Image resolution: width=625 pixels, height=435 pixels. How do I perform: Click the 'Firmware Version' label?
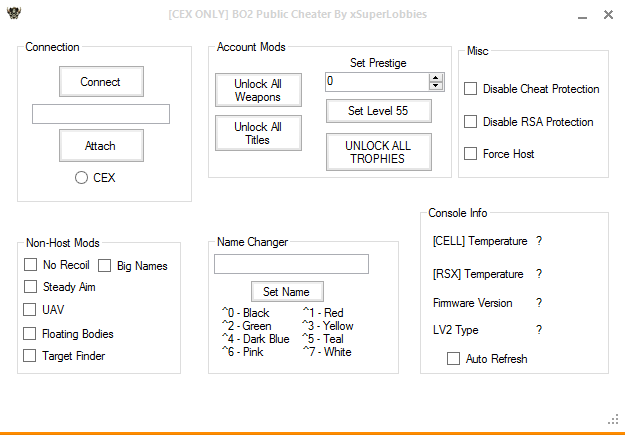(472, 303)
